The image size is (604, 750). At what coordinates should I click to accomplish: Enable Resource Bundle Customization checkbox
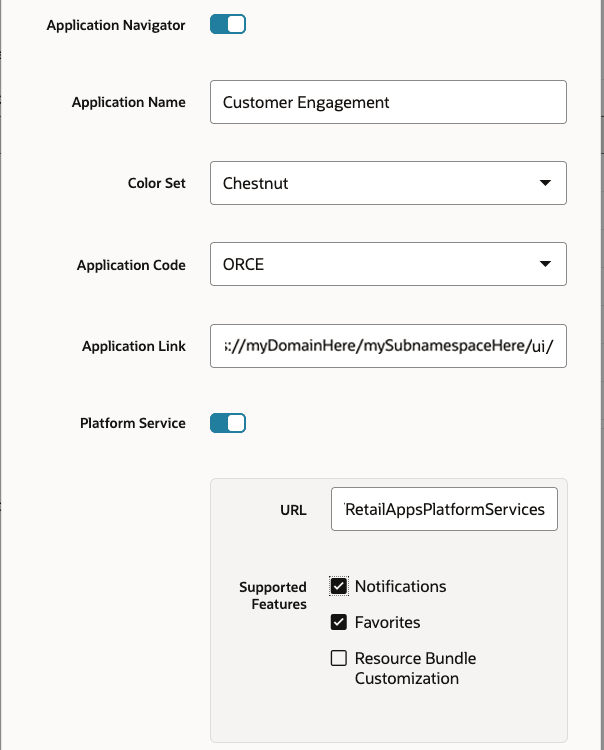pyautogui.click(x=339, y=658)
